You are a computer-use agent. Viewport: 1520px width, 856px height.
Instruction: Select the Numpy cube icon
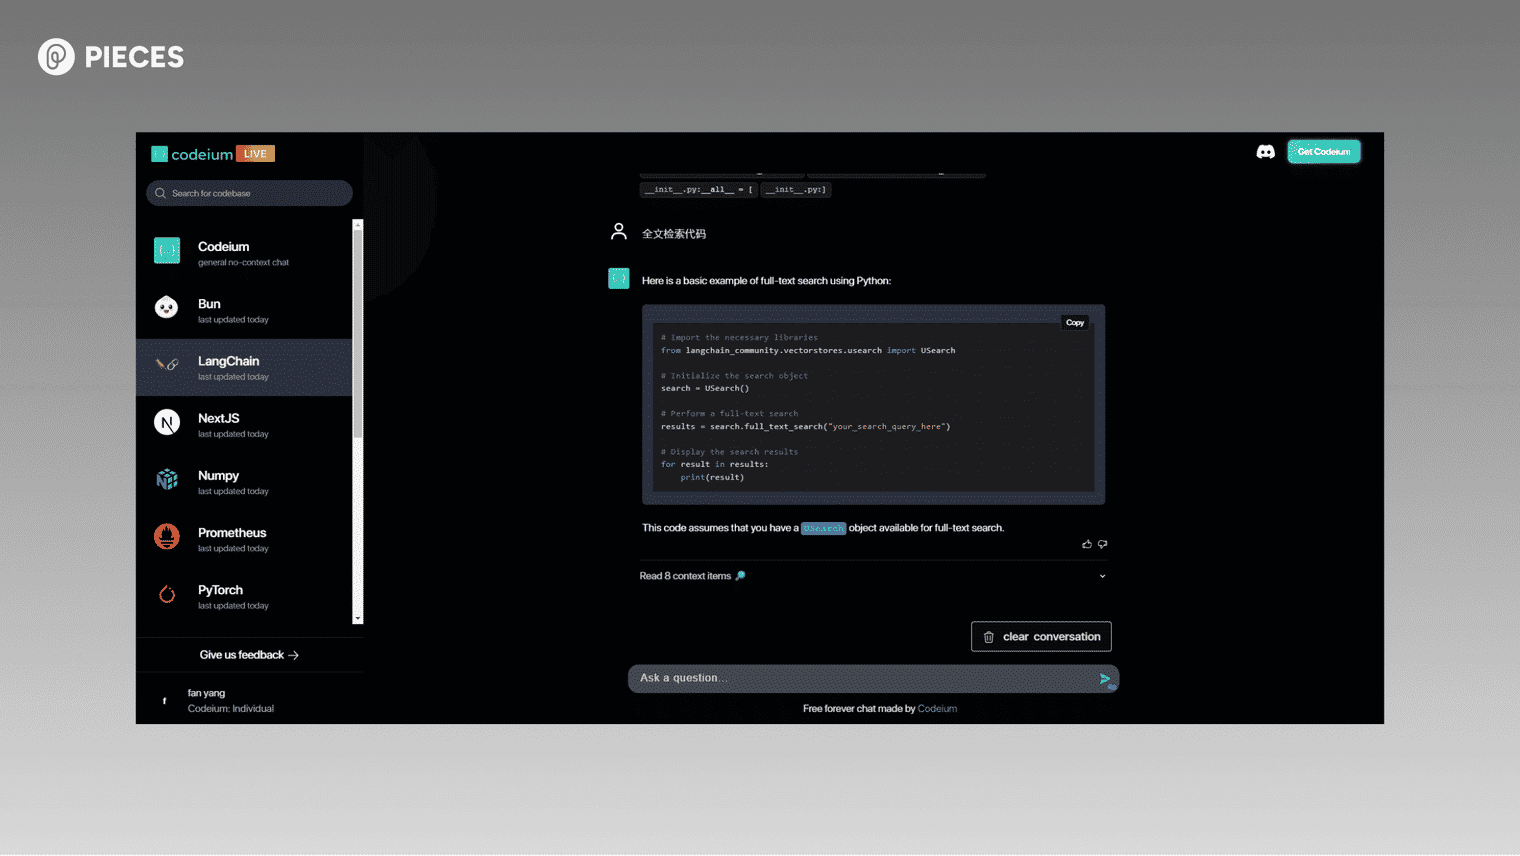click(x=167, y=480)
